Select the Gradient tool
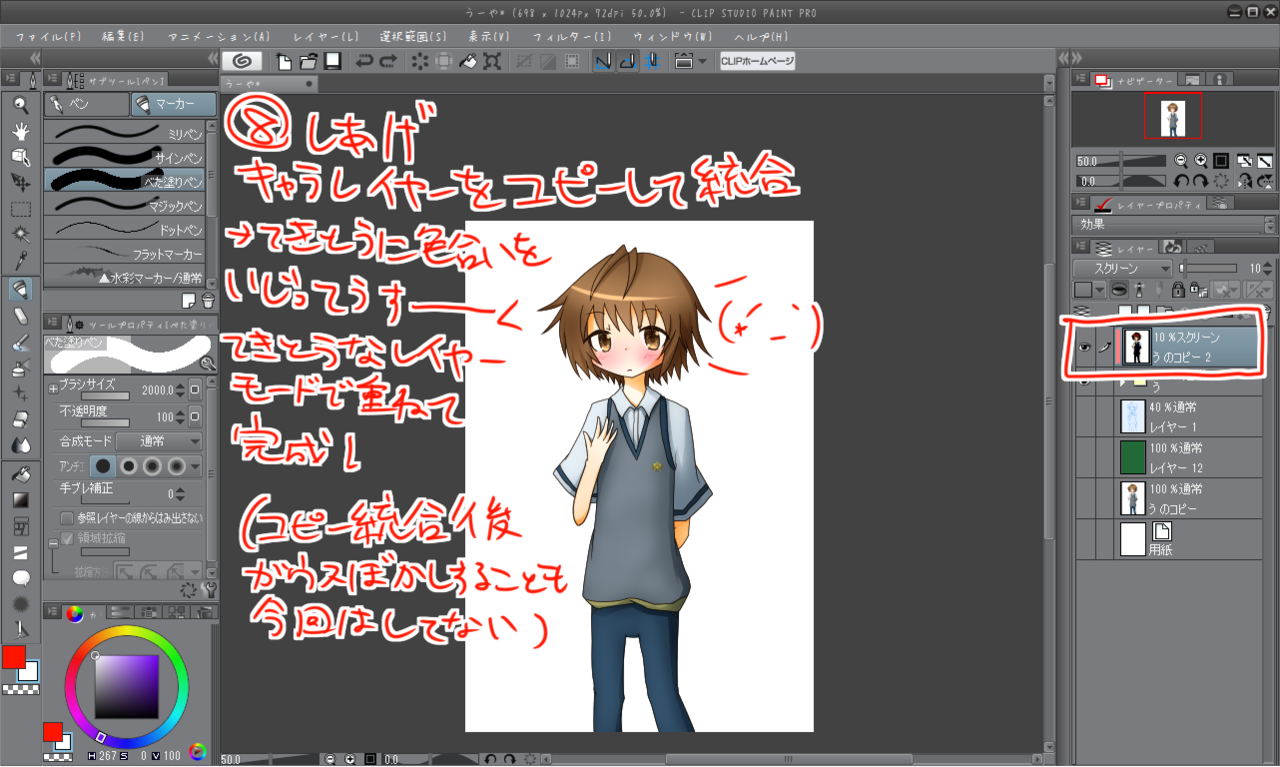This screenshot has width=1280, height=767. 20,499
